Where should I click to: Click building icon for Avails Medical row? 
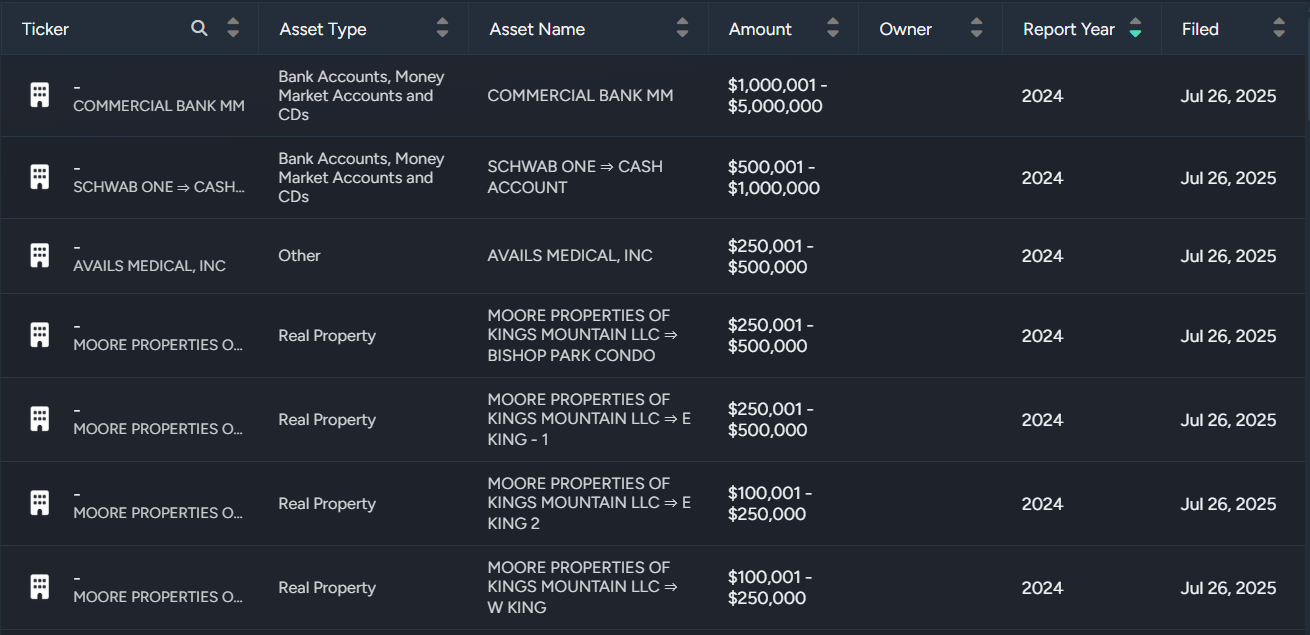pos(39,255)
